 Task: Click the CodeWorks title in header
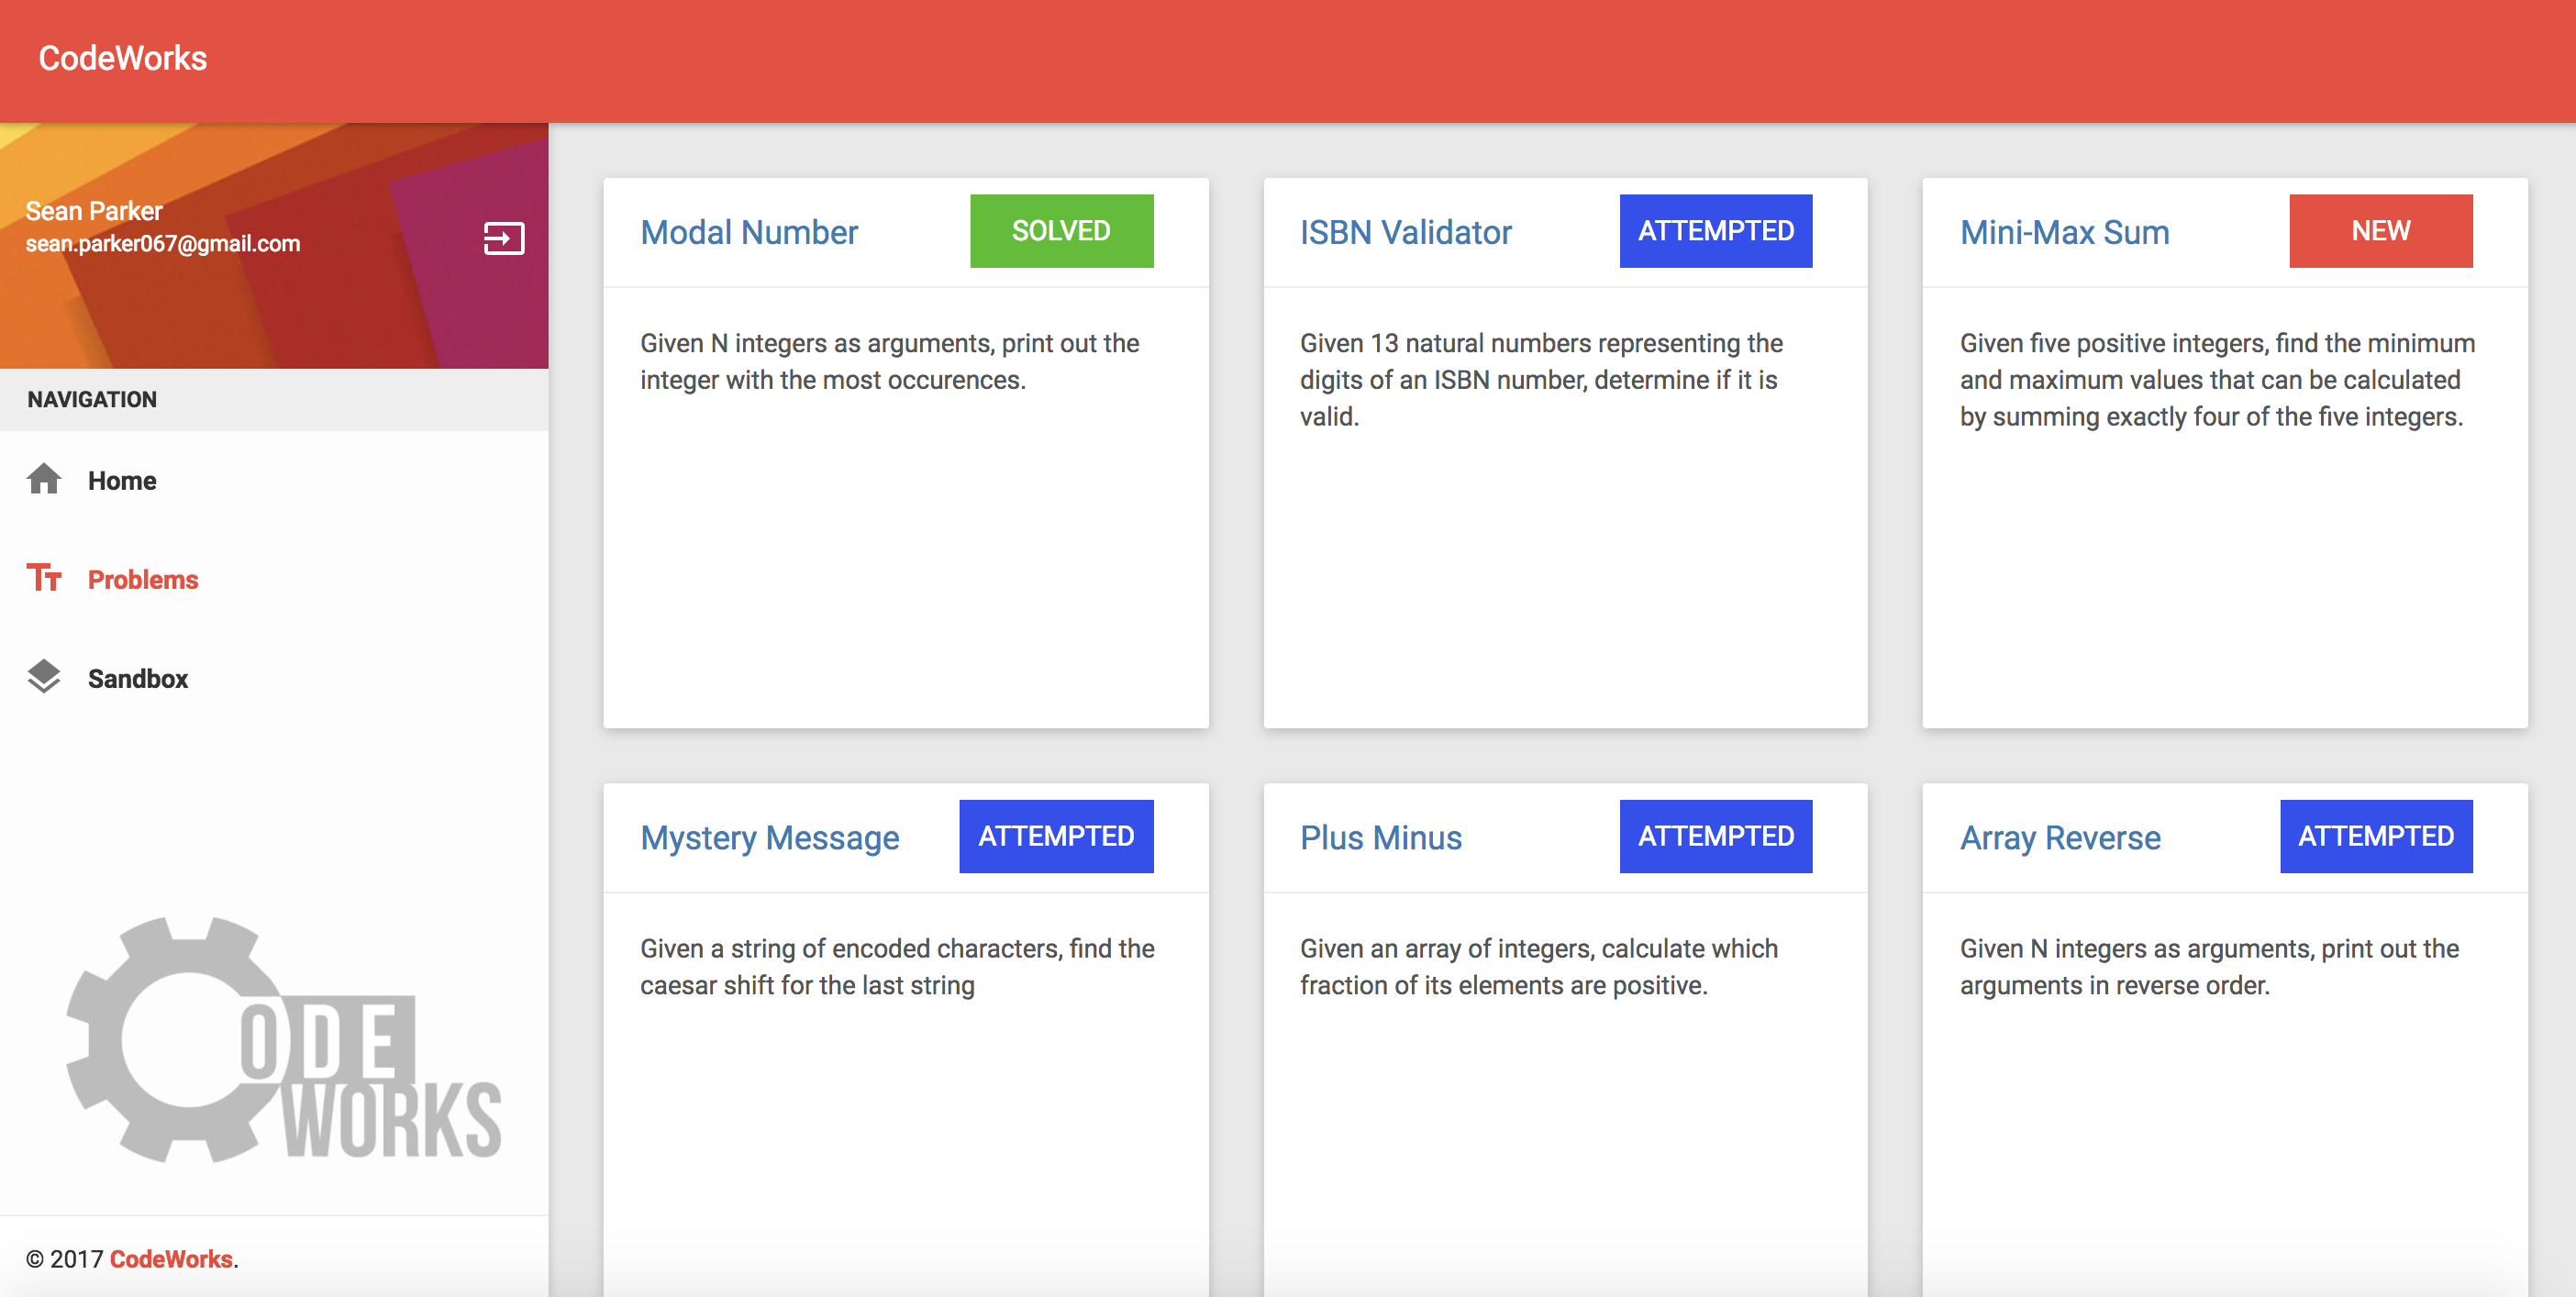click(122, 58)
